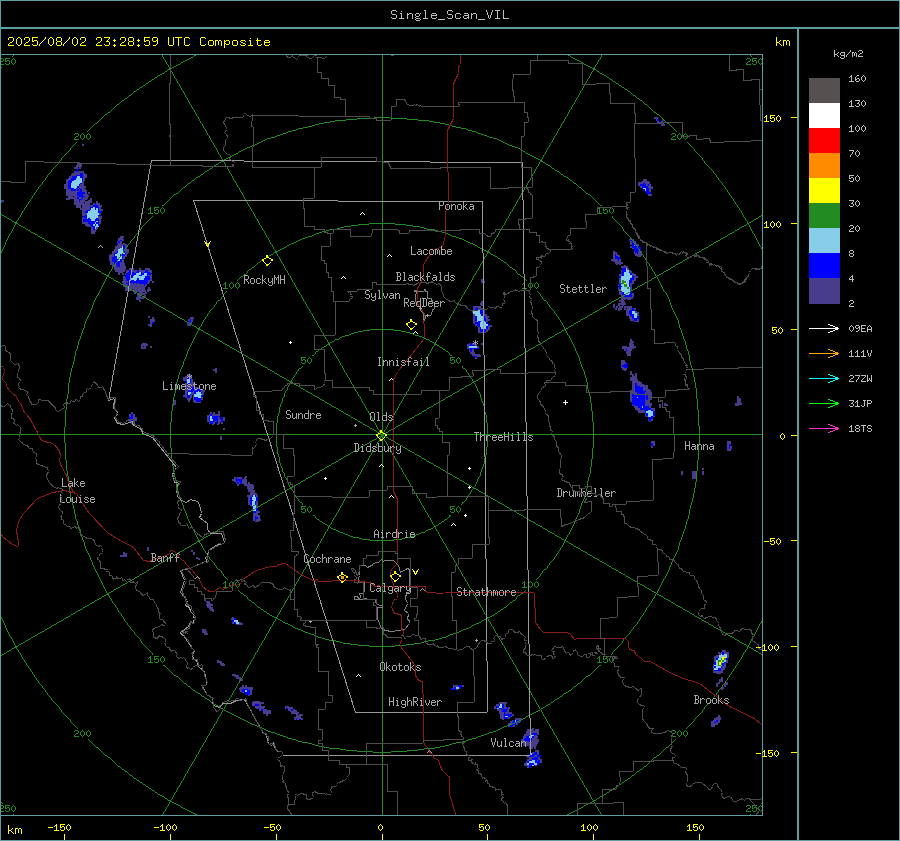Select the green 31JP arrow in legend

point(824,404)
